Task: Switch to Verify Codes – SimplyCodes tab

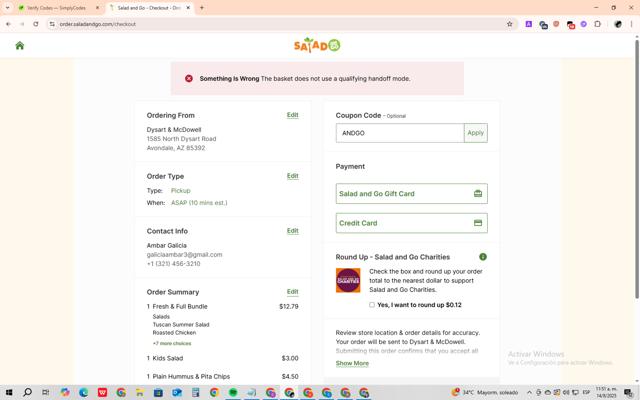Action: (x=57, y=8)
